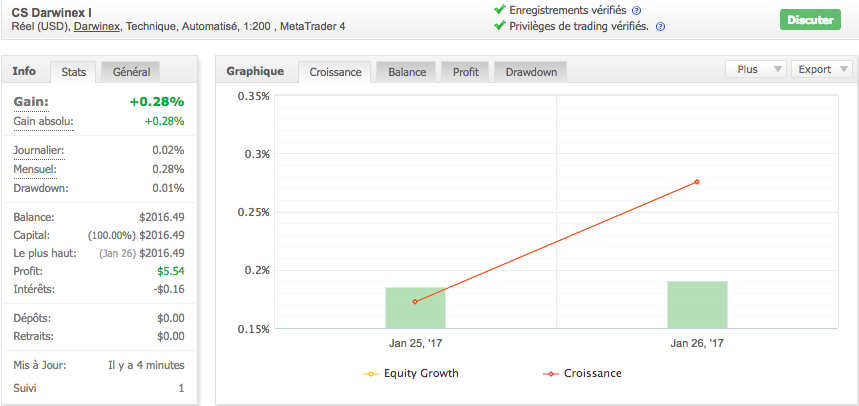The width and height of the screenshot is (859, 406).
Task: Open the Darwinex broker link
Action: [x=94, y=26]
